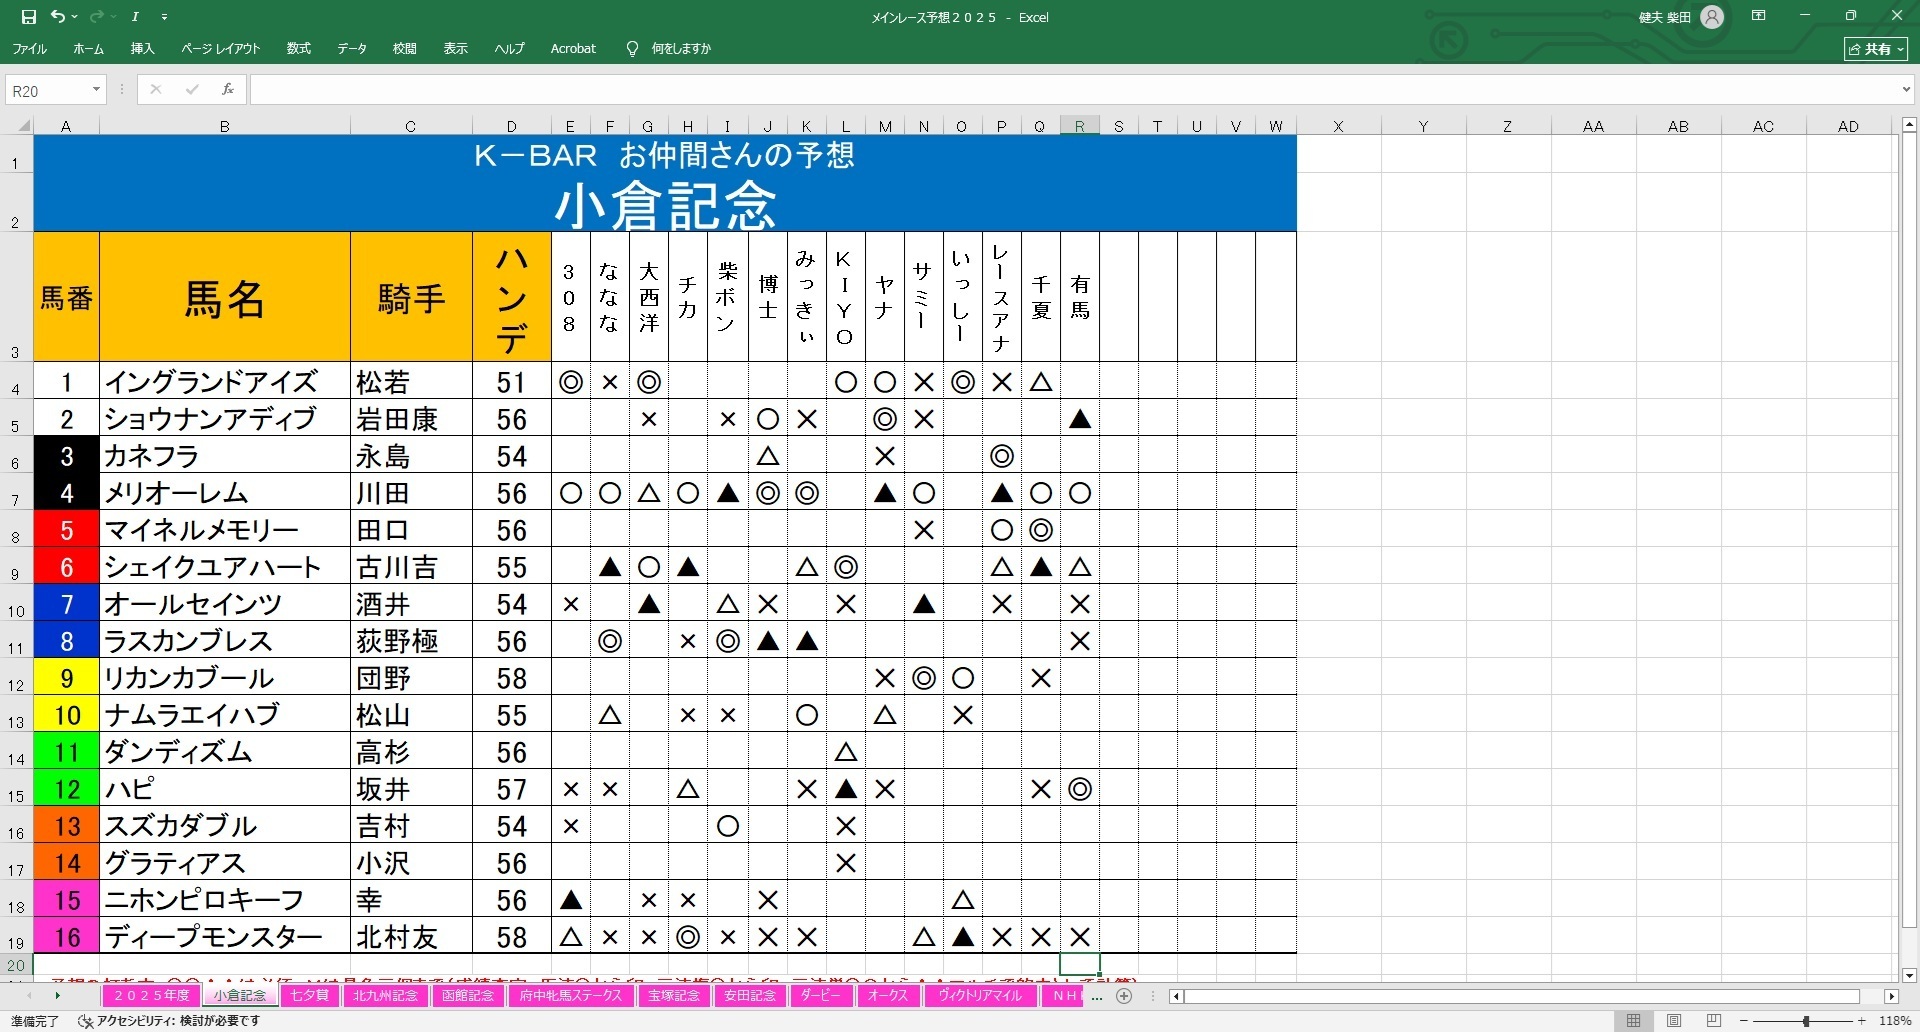Image resolution: width=1920 pixels, height=1032 pixels.
Task: Click the Undo arrow icon
Action: [x=58, y=17]
